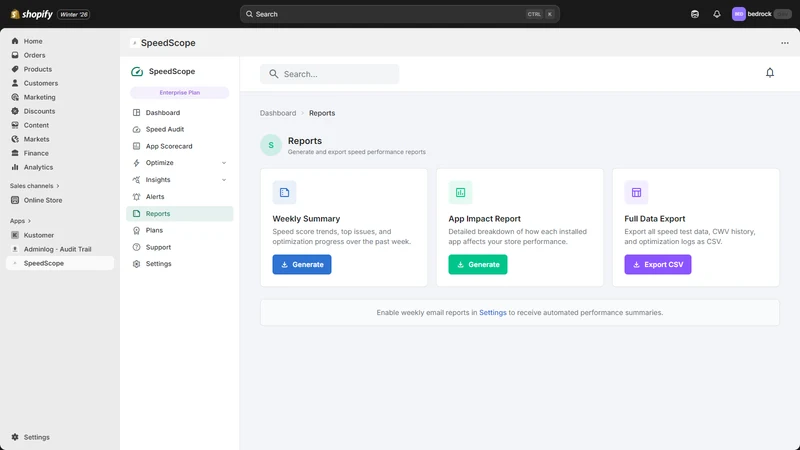This screenshot has height=450, width=800.
Task: Open the SpeedScope three-dot more menu
Action: pos(784,43)
